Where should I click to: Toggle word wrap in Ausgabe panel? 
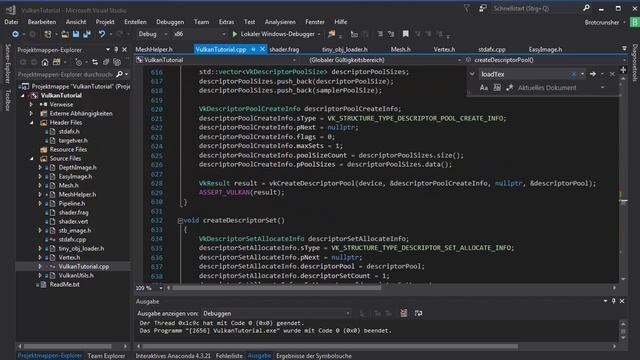pyautogui.click(x=418, y=313)
